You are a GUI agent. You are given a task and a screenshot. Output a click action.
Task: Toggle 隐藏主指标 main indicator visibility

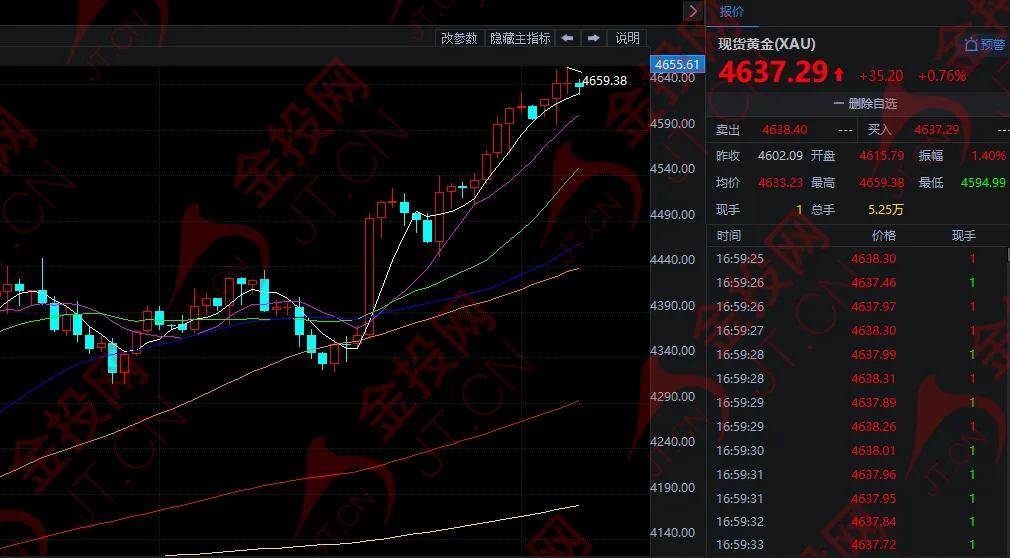(520, 38)
